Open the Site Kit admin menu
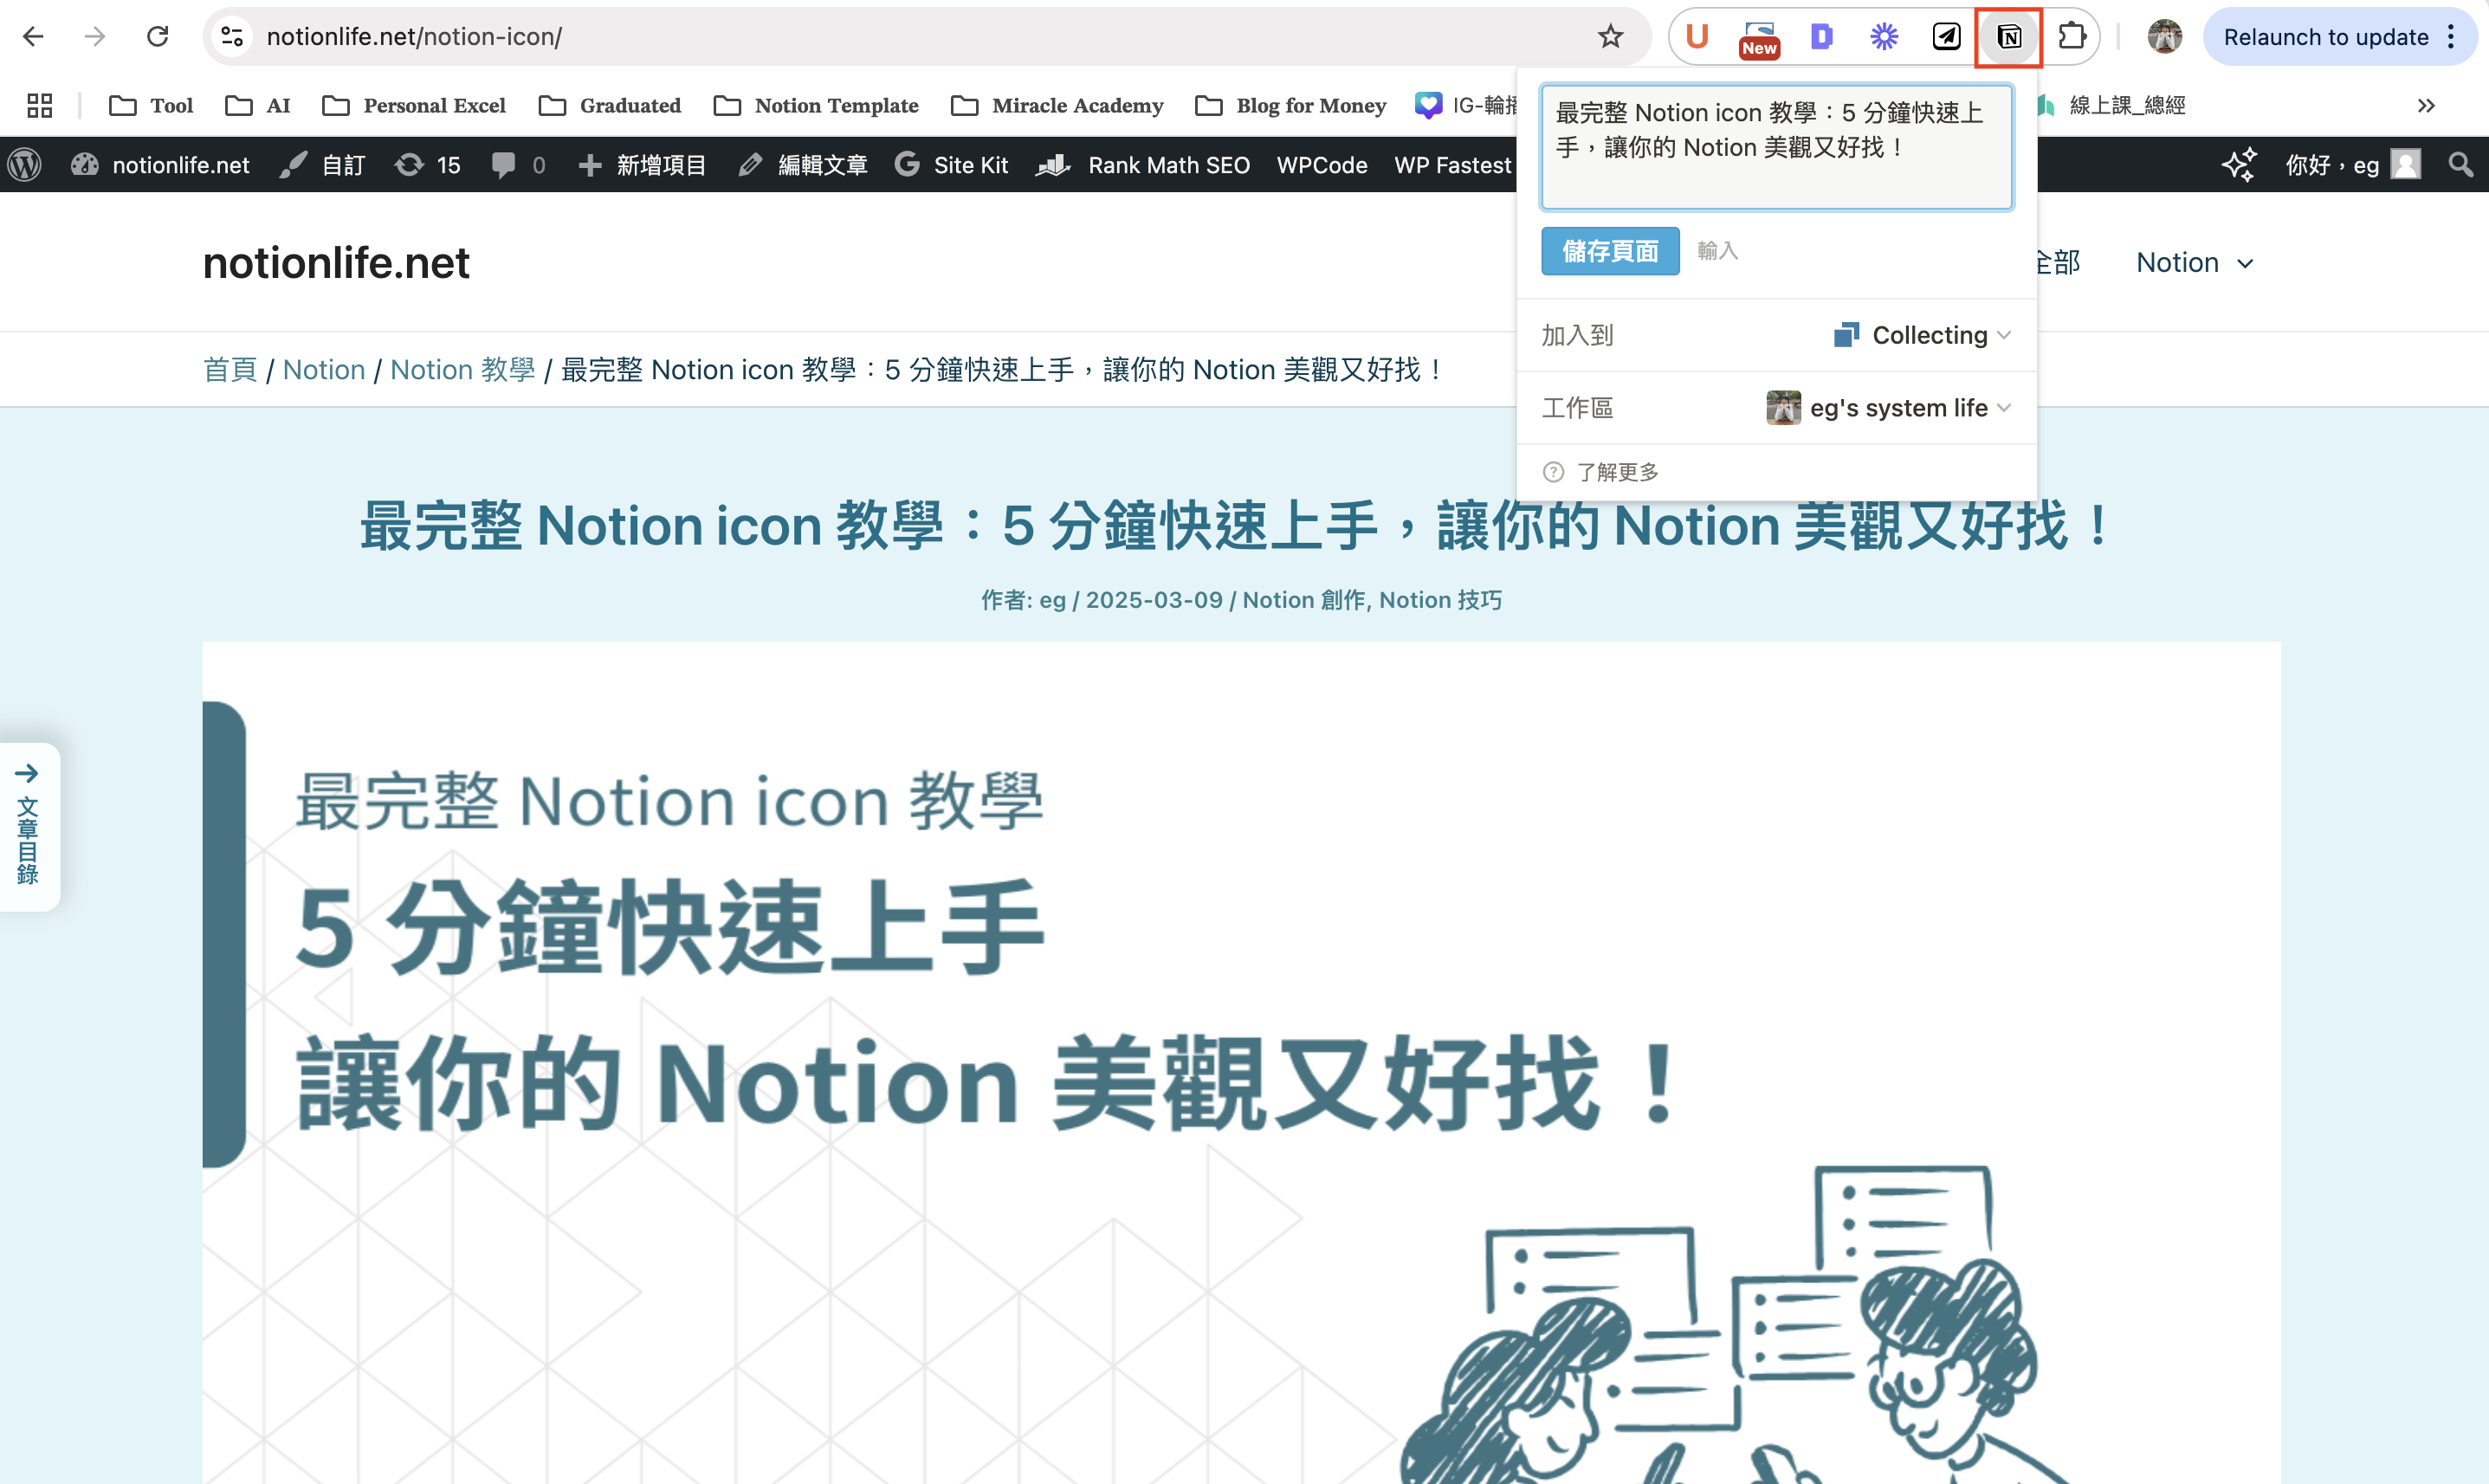2489x1484 pixels. coord(951,165)
